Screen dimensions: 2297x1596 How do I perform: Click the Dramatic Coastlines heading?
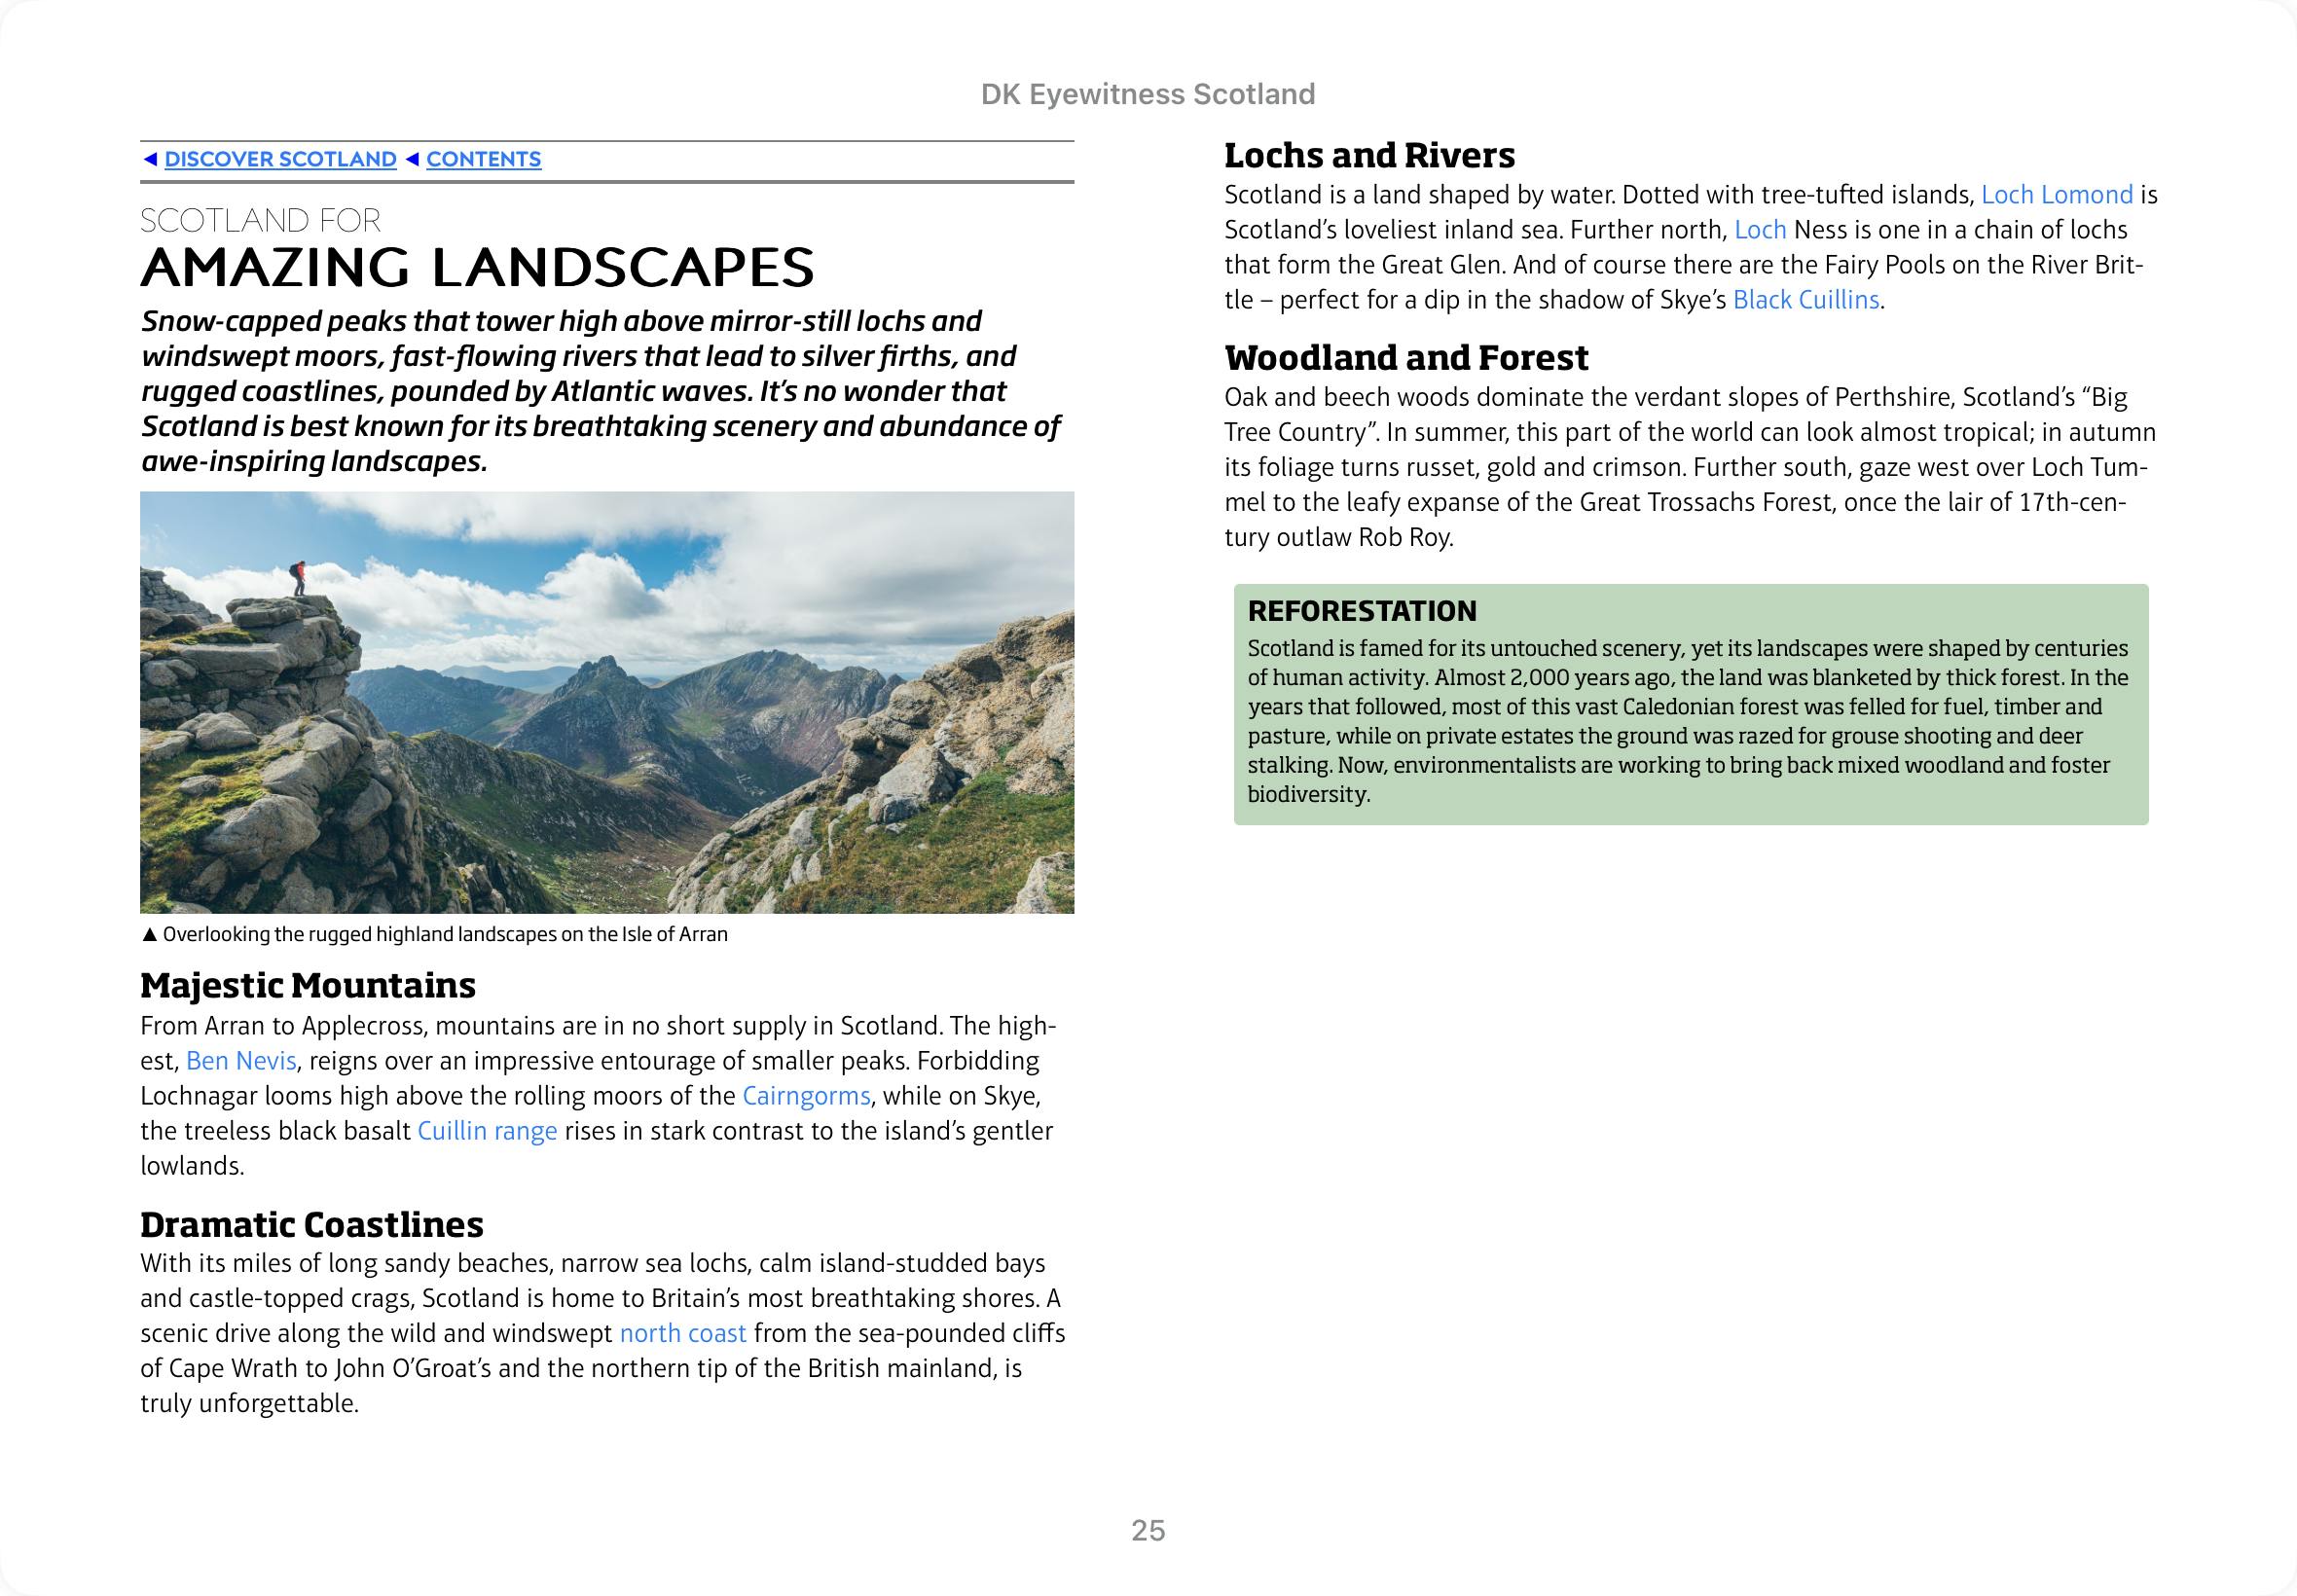click(x=312, y=1225)
